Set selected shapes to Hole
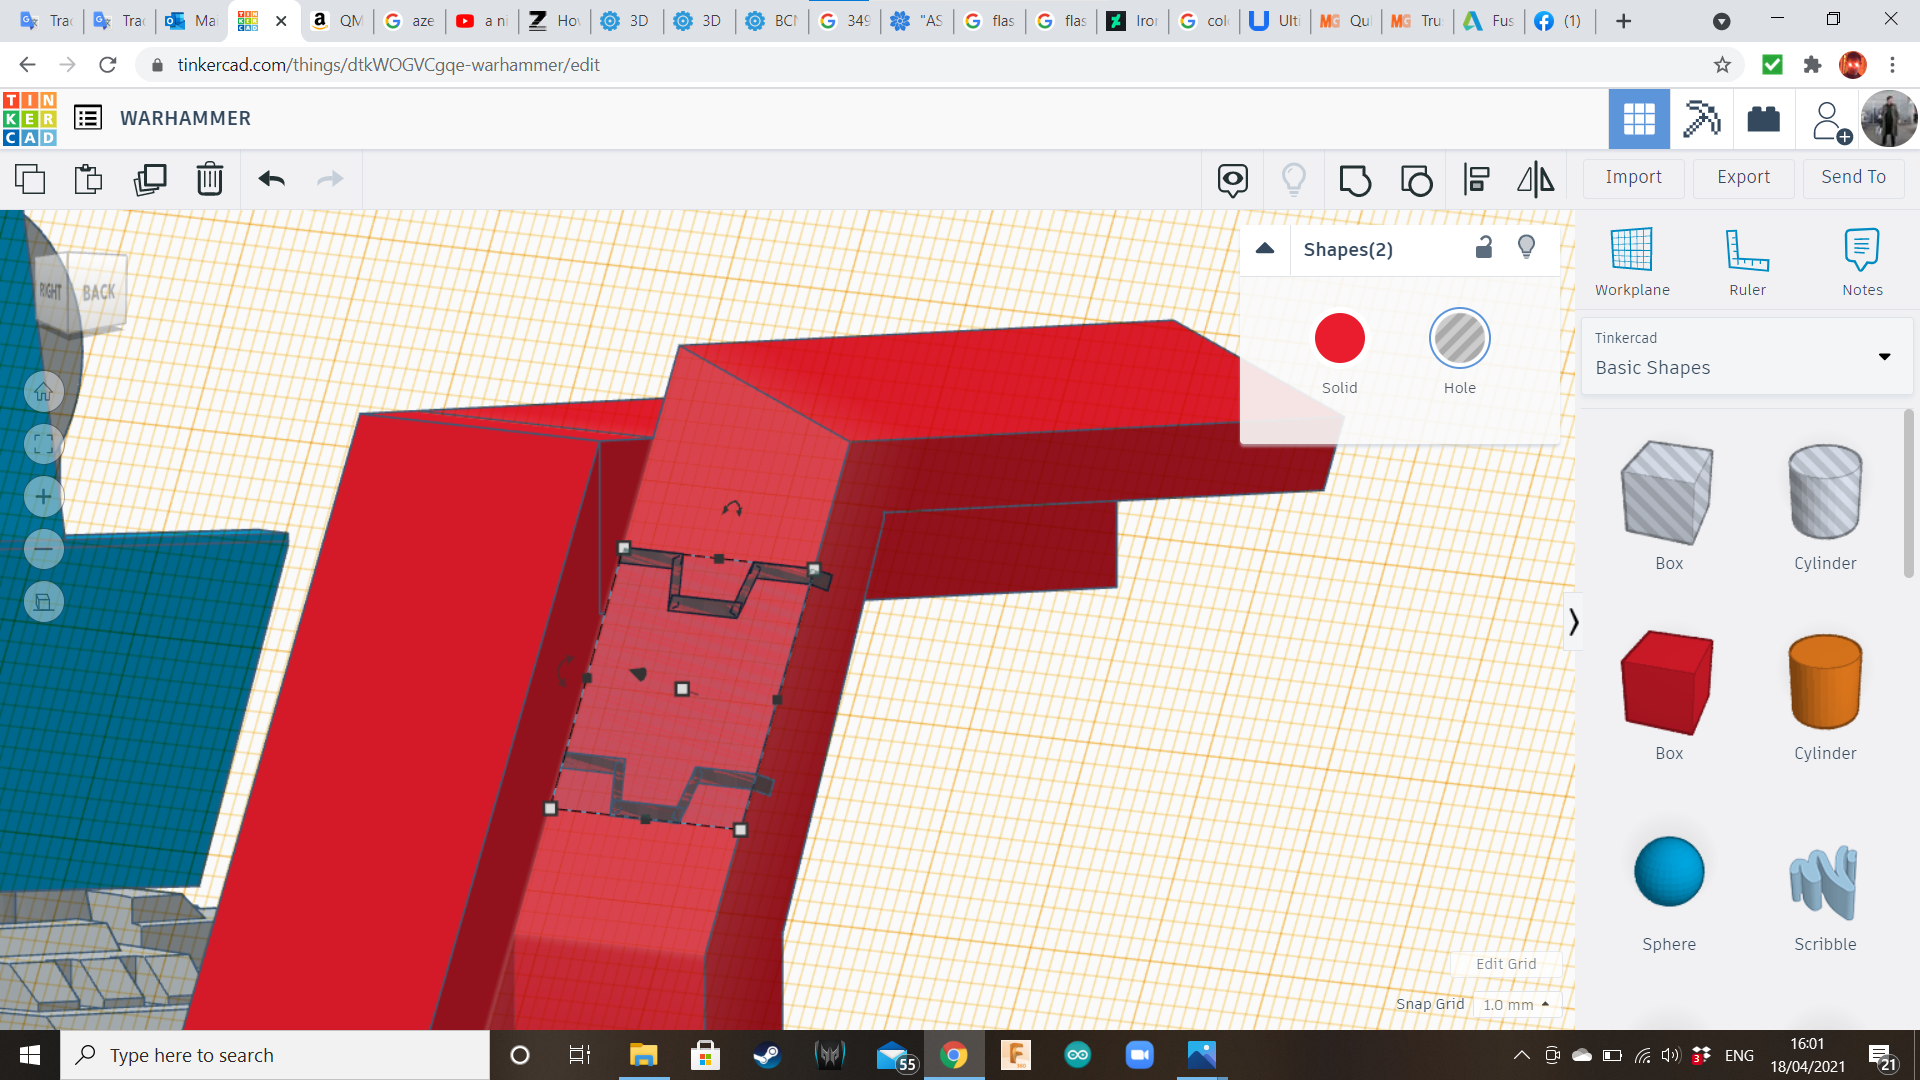Screen dimensions: 1920x1080 pos(1459,339)
